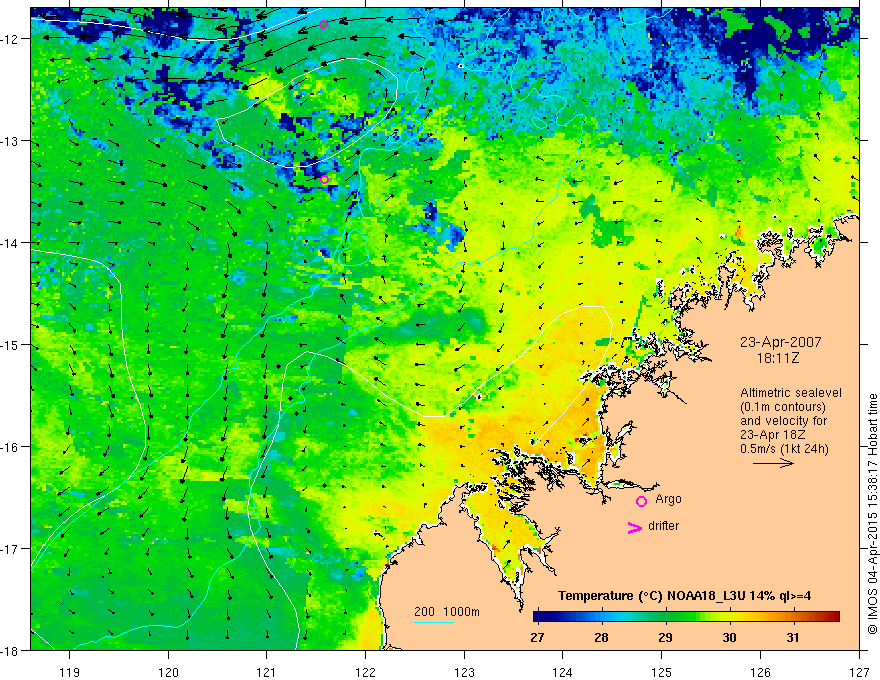Click the longitude '122' axis label
Viewport: 880px width, 680px height.
(x=365, y=672)
